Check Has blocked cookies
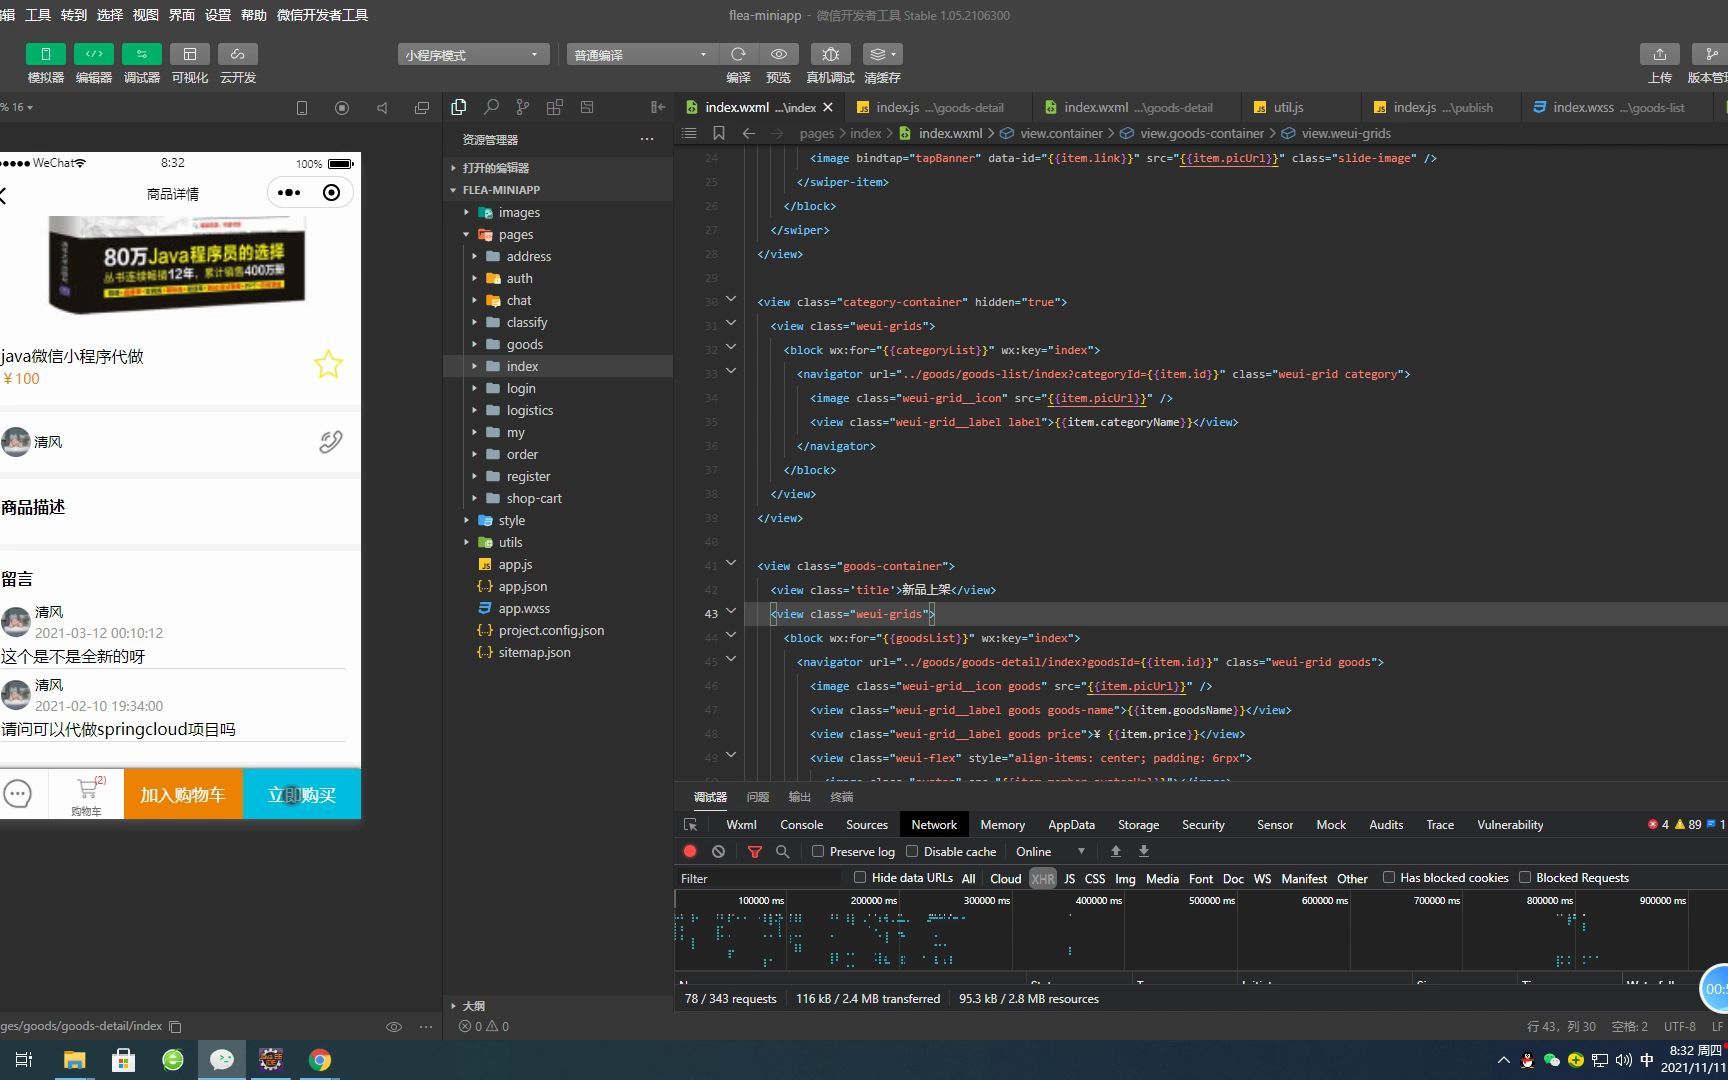1728x1080 pixels. [x=1389, y=877]
